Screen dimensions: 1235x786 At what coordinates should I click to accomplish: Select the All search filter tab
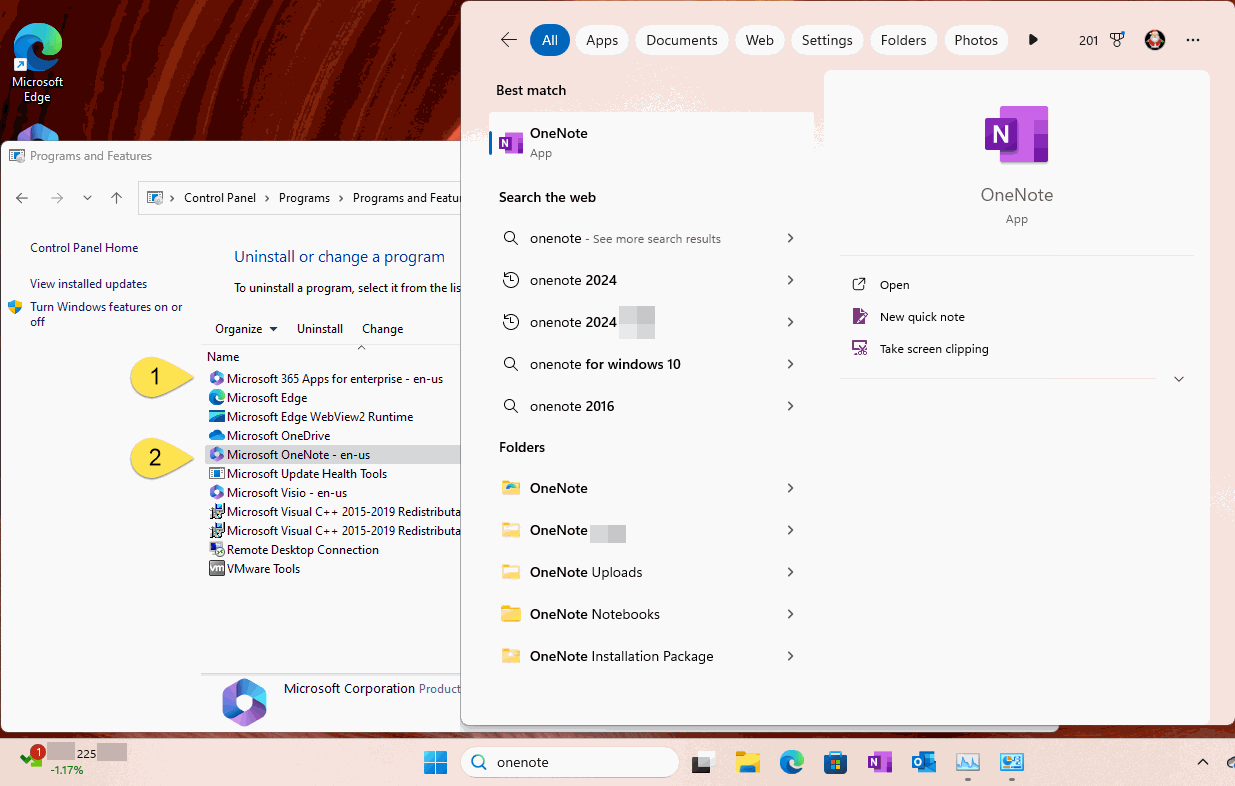click(x=550, y=40)
